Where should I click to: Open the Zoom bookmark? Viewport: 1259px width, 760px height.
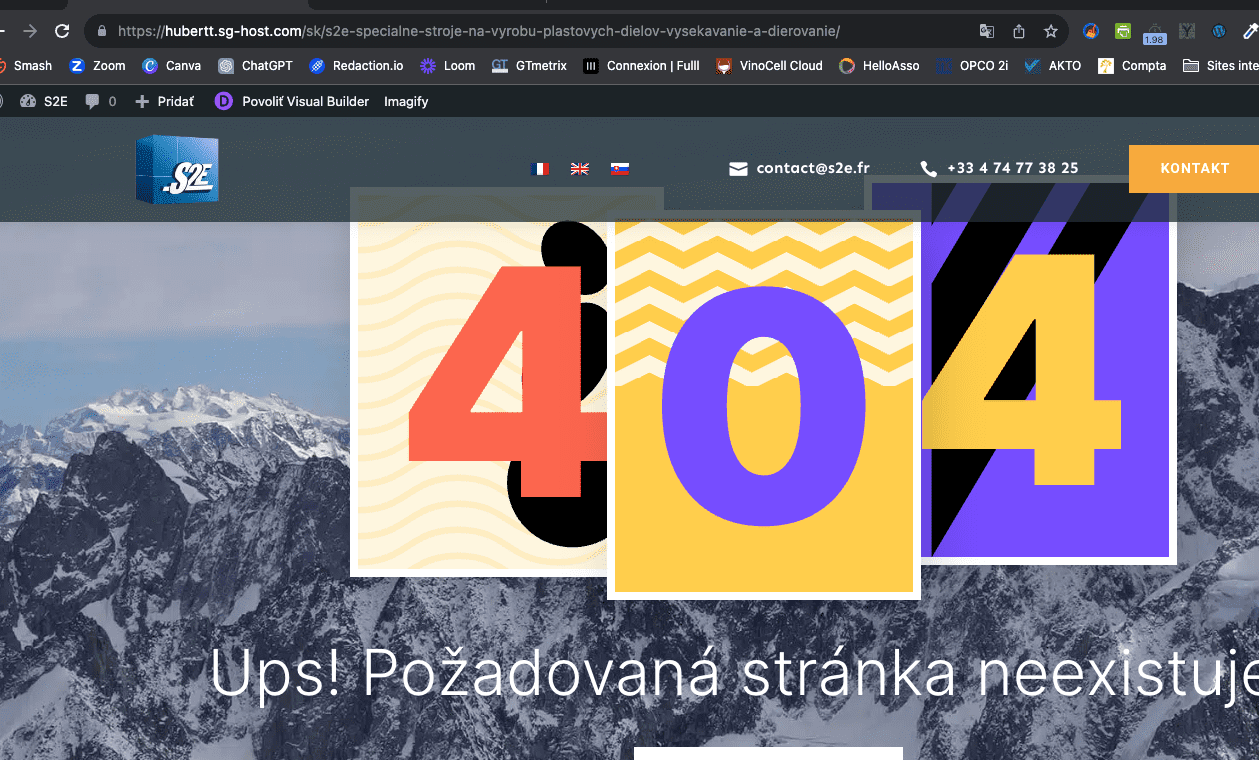tap(97, 66)
